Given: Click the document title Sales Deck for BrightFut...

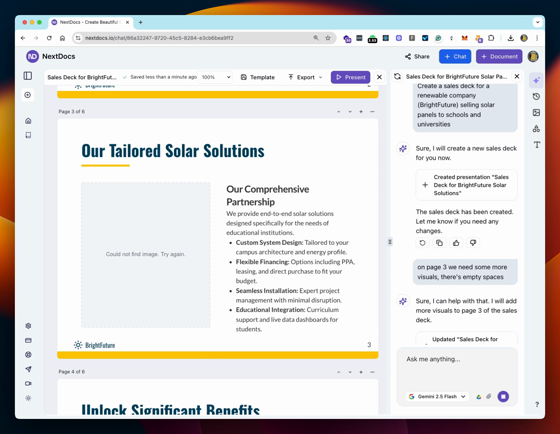Looking at the screenshot, I should click(x=82, y=77).
